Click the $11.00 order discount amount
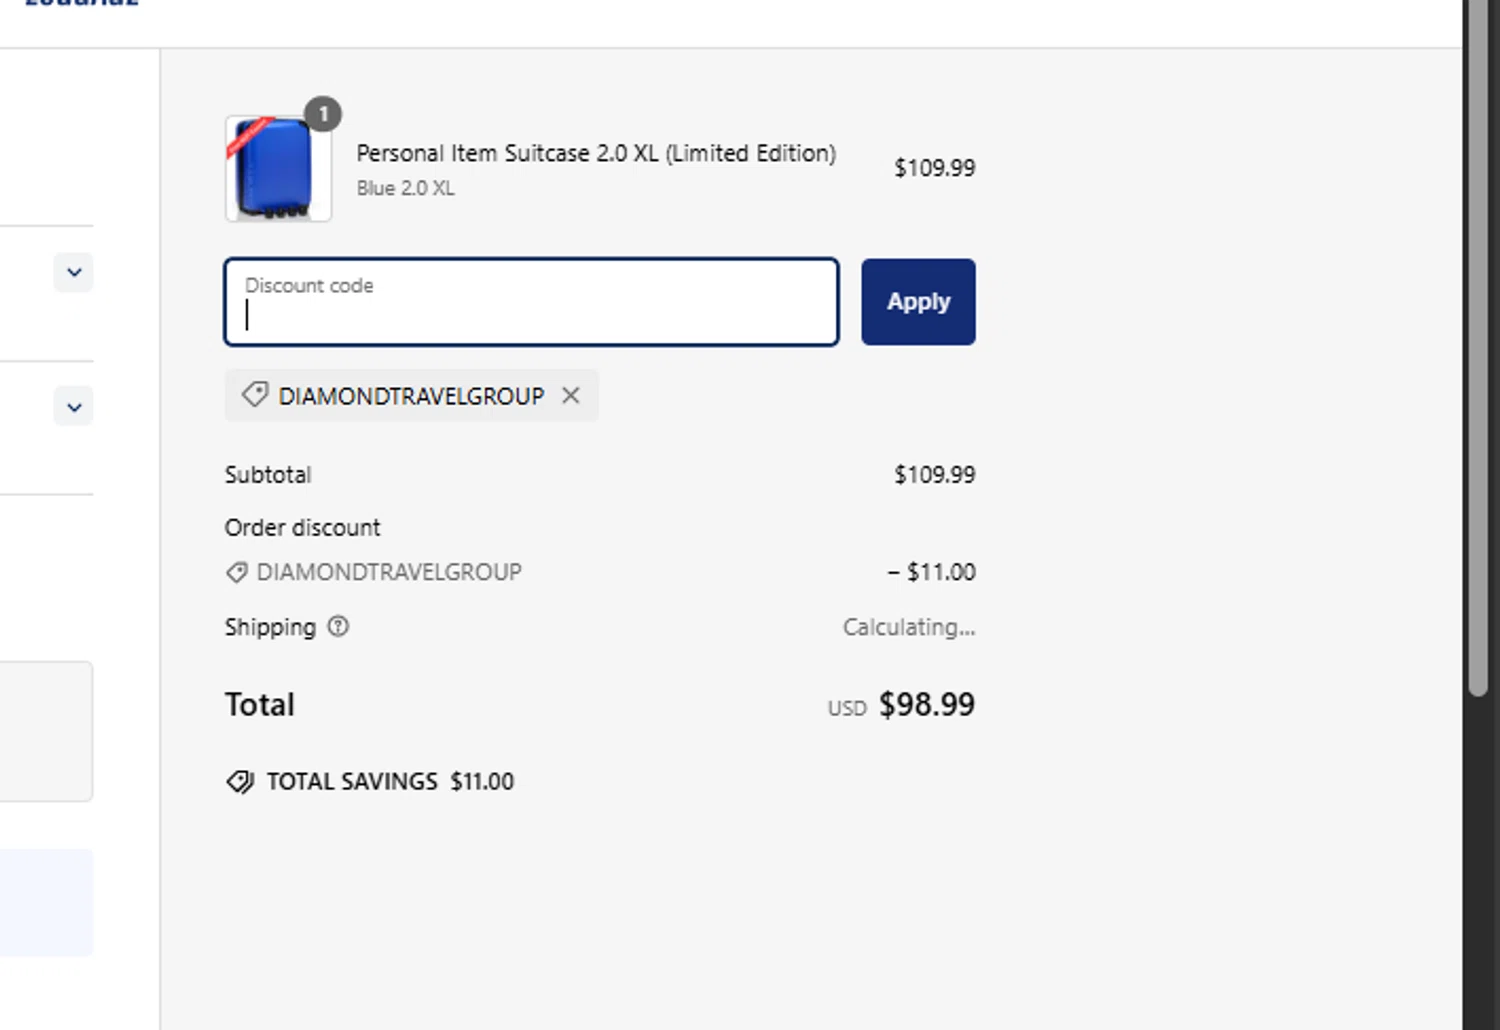 click(x=932, y=572)
